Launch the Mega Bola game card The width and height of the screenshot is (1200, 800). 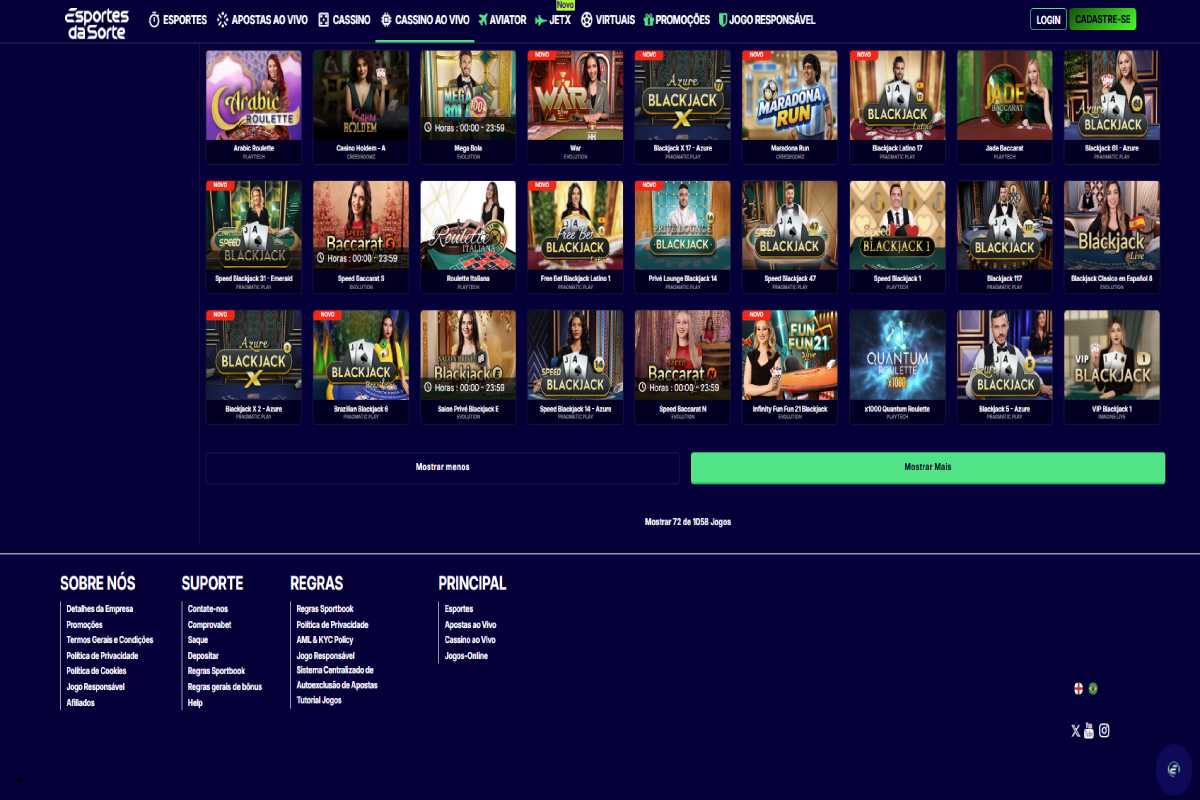(468, 107)
